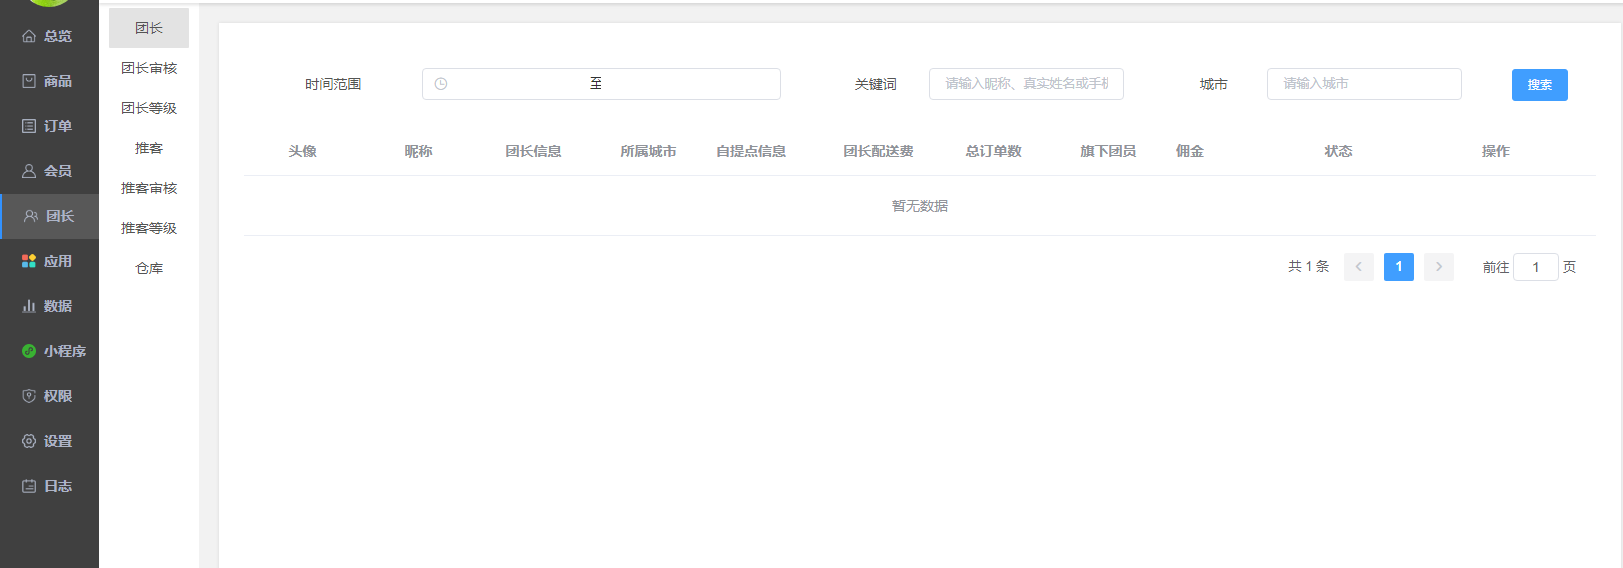1623x568 pixels.
Task: Go to previous page using left chevron
Action: coord(1358,267)
